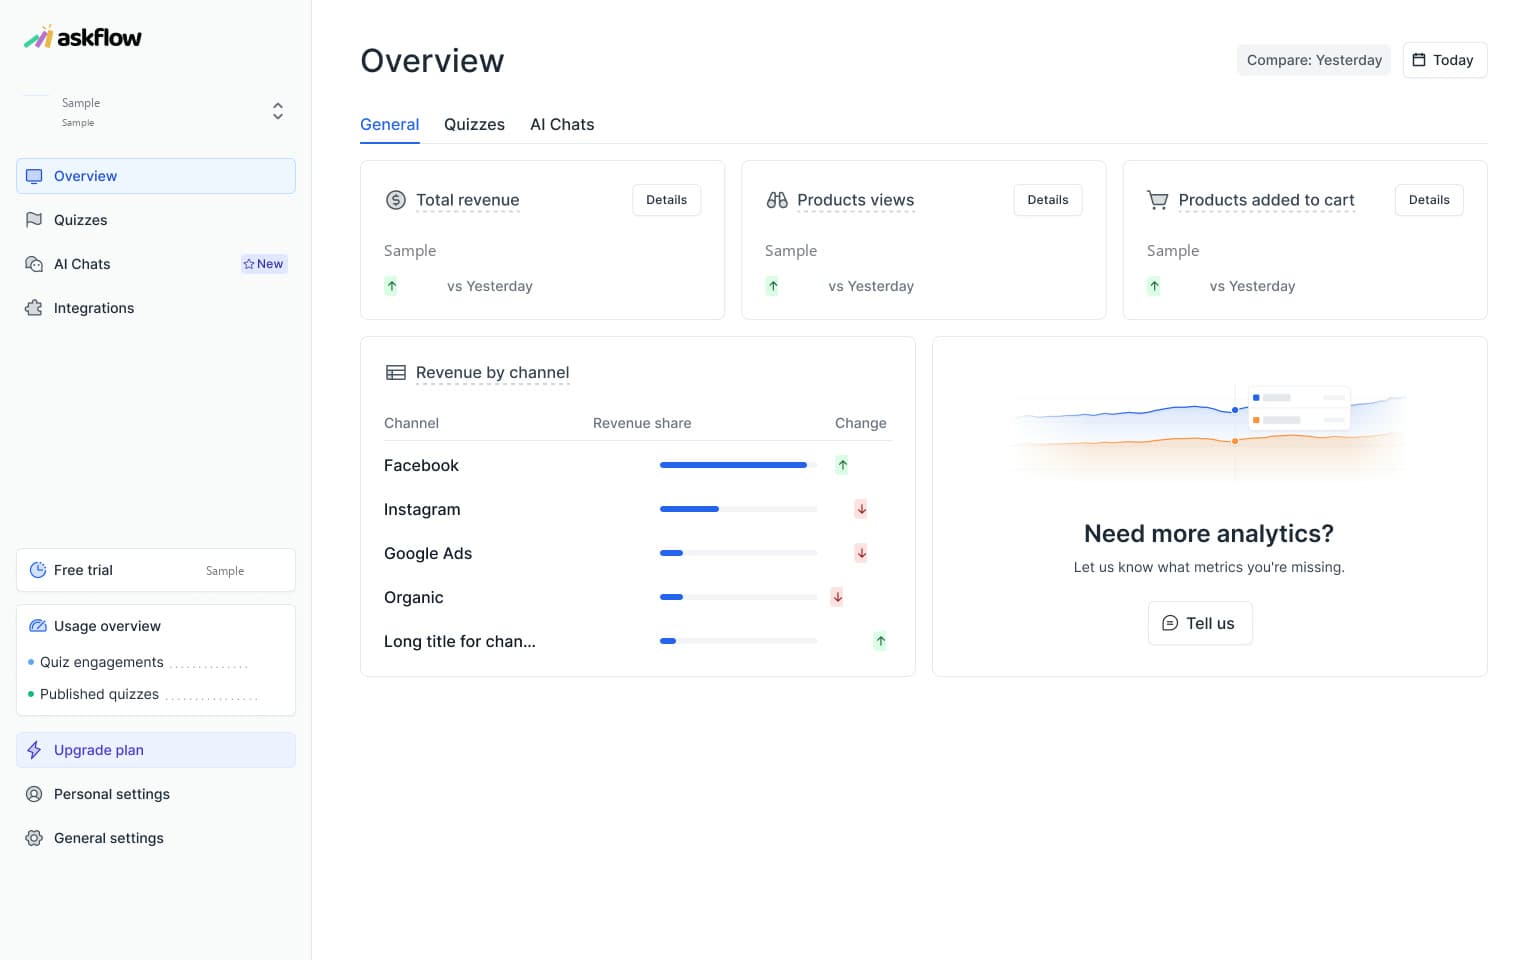Viewport: 1536px width, 960px height.
Task: Open Details for Total revenue
Action: (667, 200)
